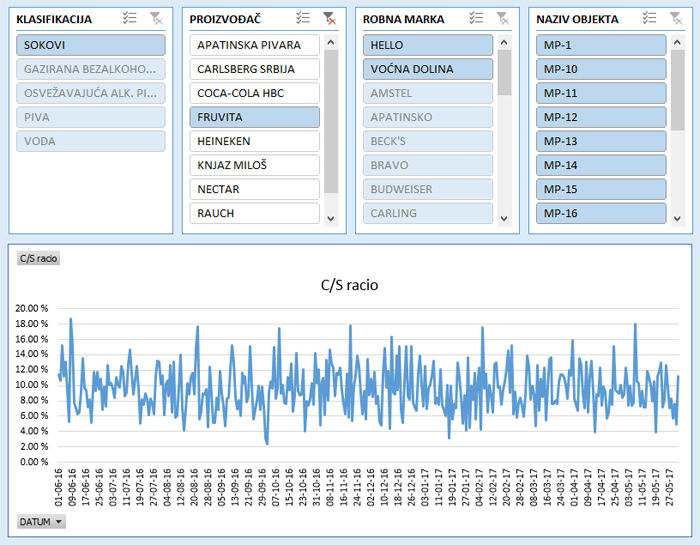Toggle FRUVITA producer filter
Screen dimensions: 700x545
[254, 117]
